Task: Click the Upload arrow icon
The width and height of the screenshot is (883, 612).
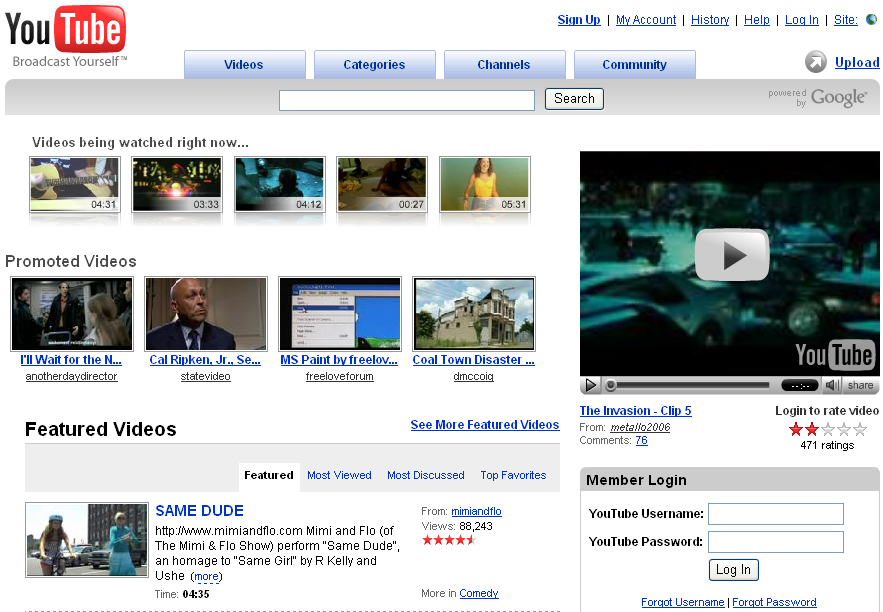Action: (815, 62)
